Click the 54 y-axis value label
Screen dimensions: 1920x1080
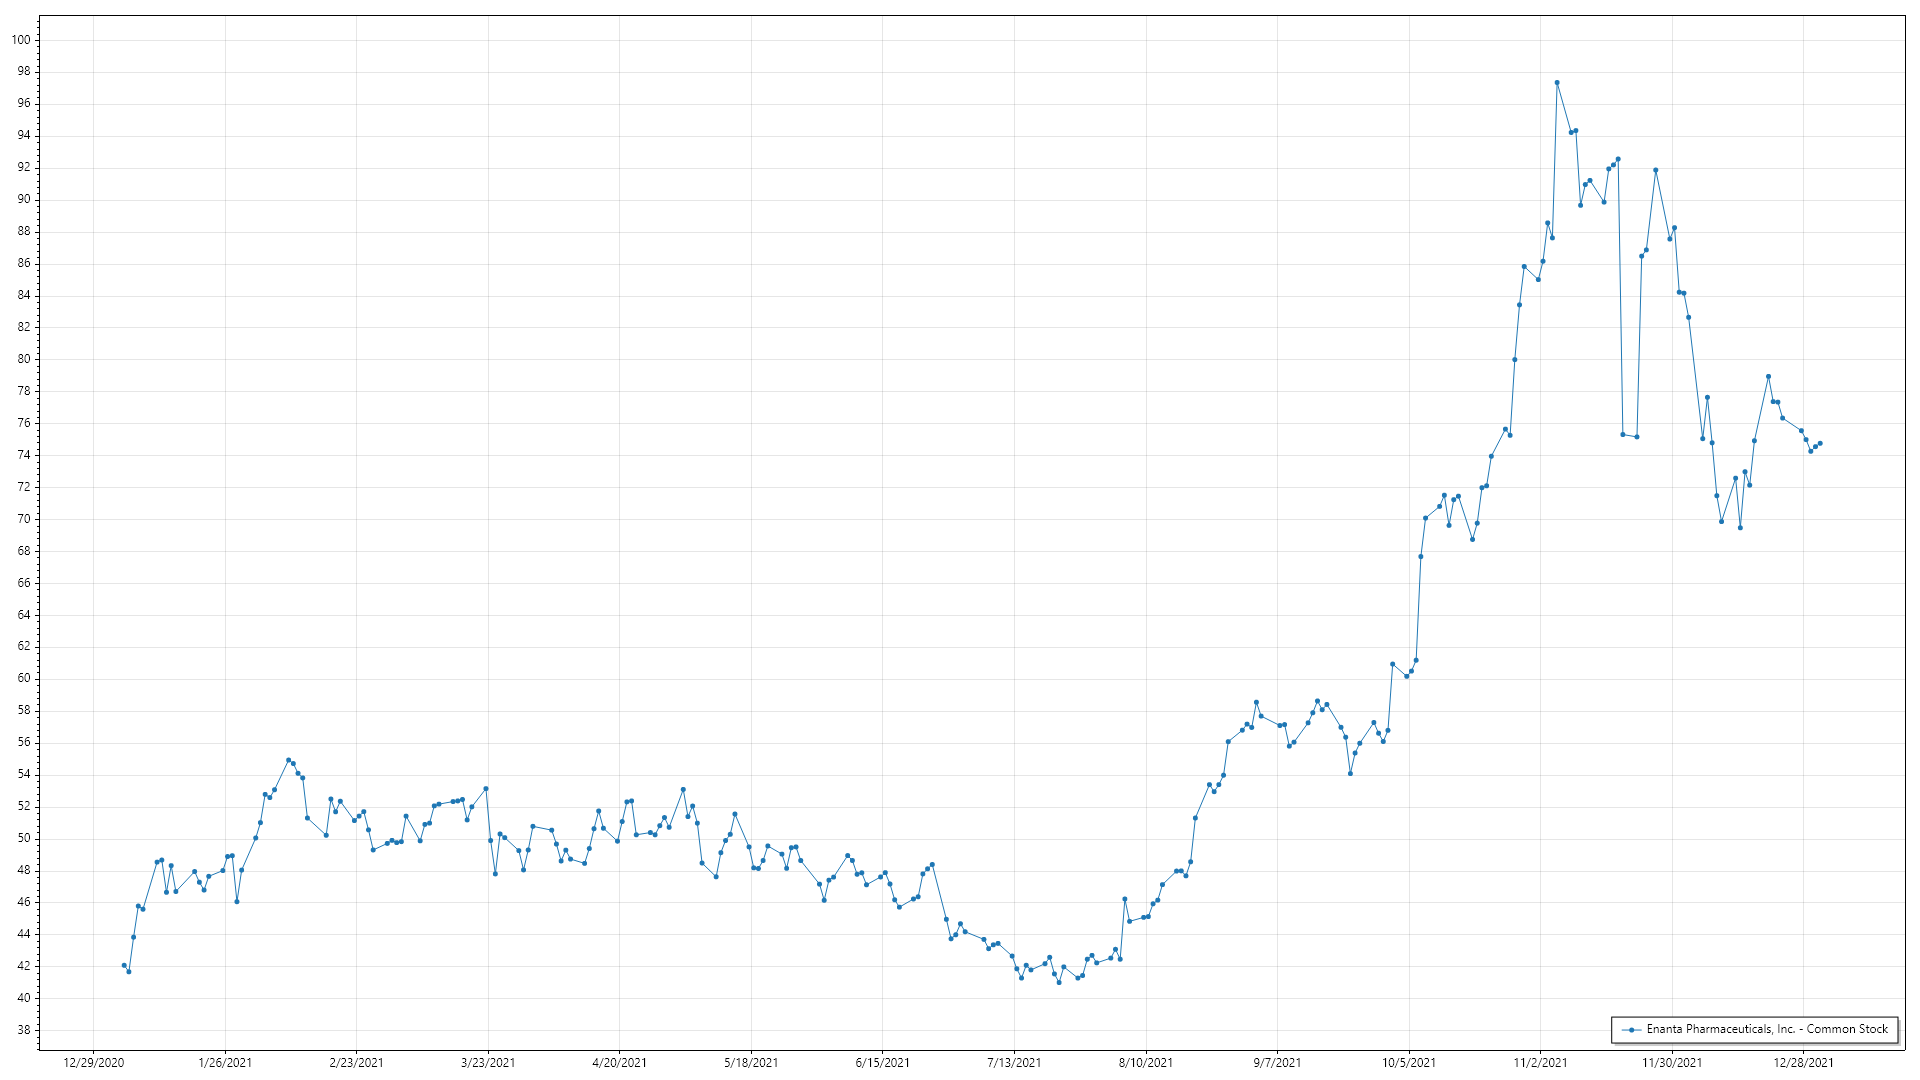click(24, 774)
